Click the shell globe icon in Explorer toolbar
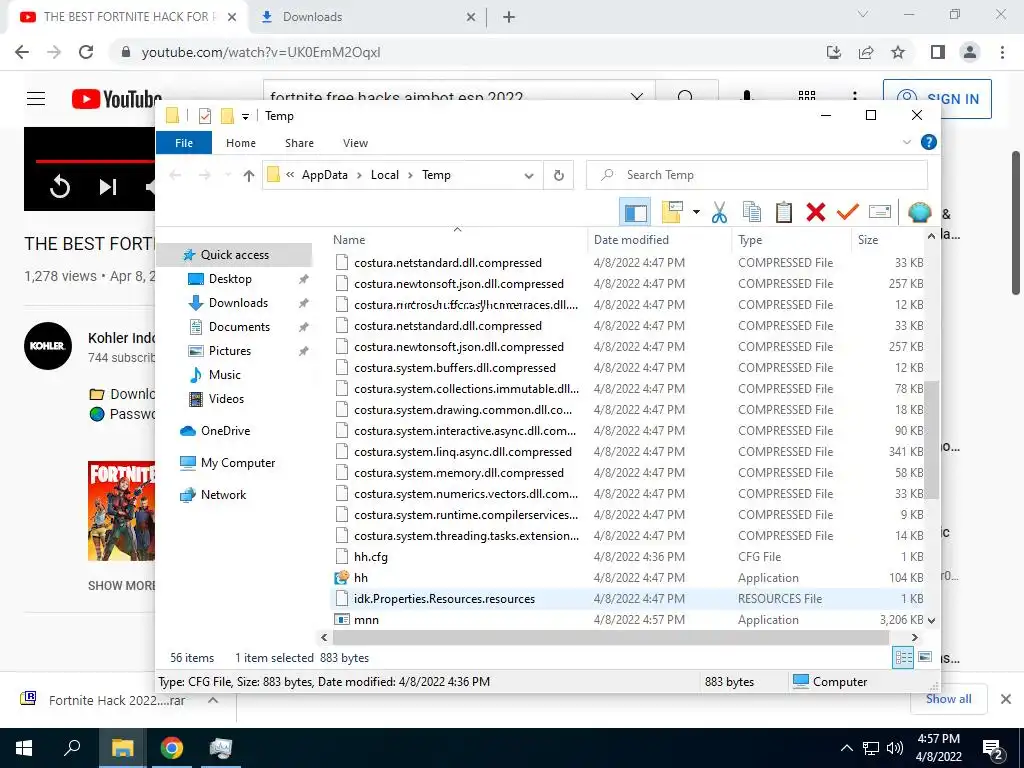The image size is (1024, 768). click(920, 212)
